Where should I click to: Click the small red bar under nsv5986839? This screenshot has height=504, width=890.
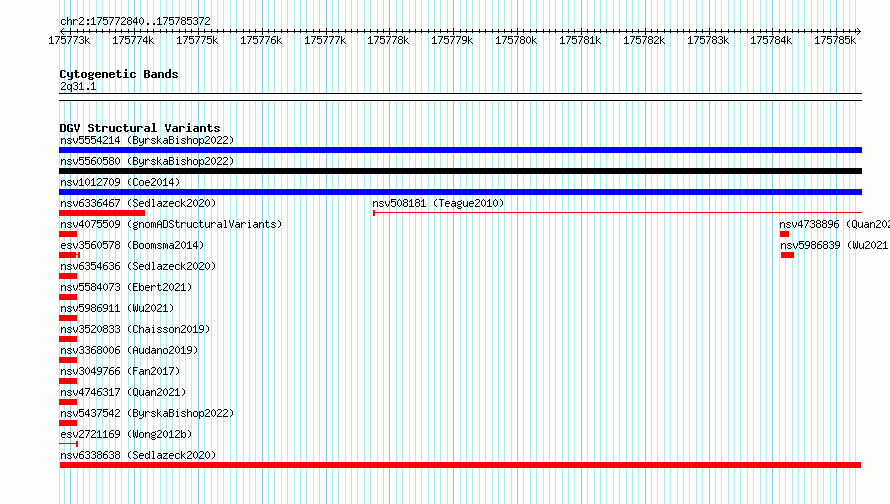787,255
